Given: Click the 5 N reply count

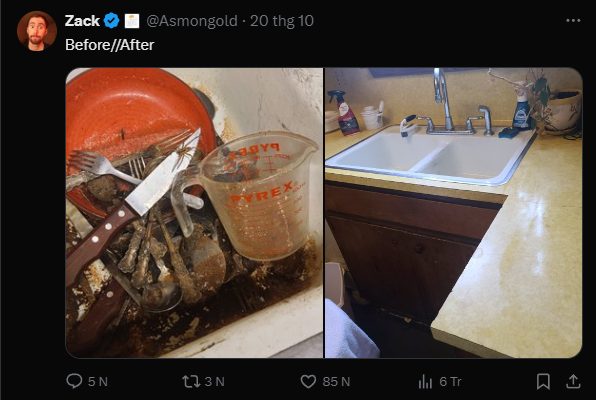Looking at the screenshot, I should click(x=98, y=381).
